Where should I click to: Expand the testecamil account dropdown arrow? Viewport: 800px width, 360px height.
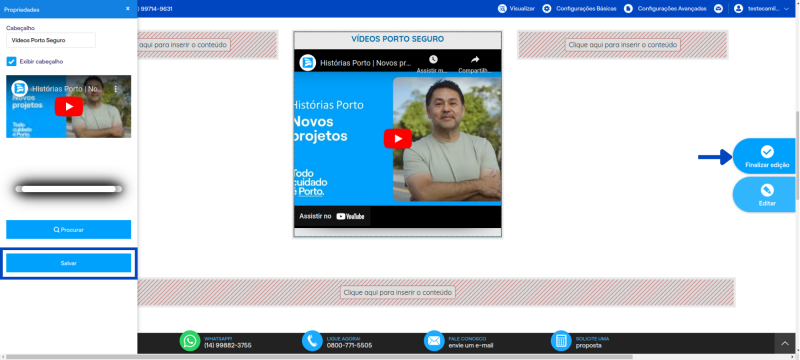(x=786, y=9)
